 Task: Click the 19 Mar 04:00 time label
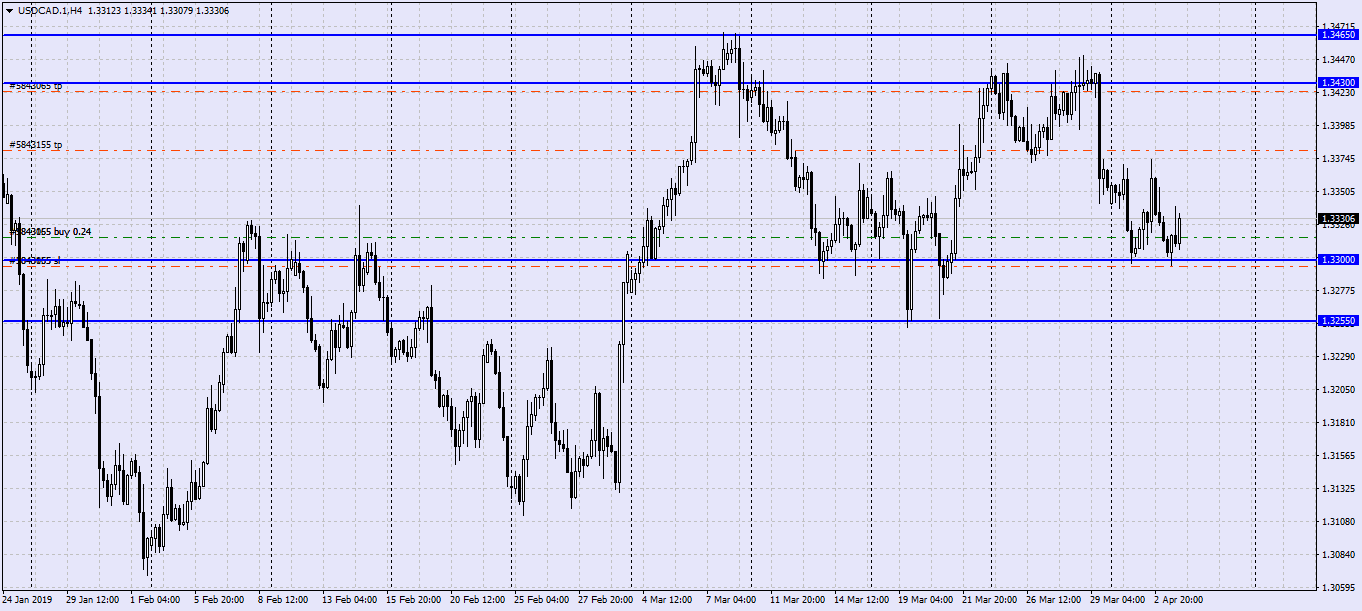click(926, 601)
